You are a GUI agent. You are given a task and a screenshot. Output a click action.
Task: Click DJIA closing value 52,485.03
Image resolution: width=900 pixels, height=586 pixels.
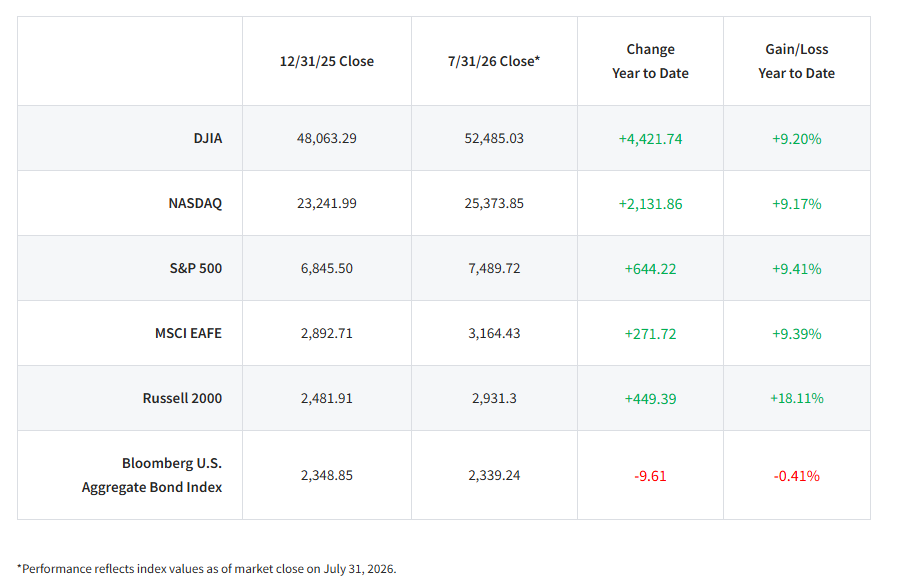tap(494, 138)
